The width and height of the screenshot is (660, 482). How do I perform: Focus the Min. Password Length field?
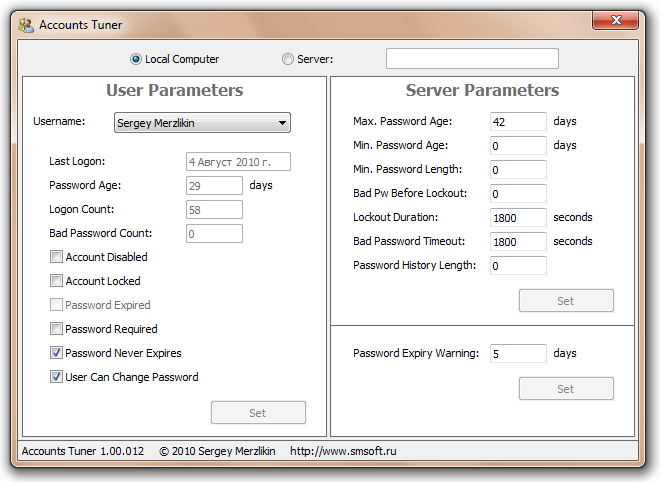[x=518, y=170]
